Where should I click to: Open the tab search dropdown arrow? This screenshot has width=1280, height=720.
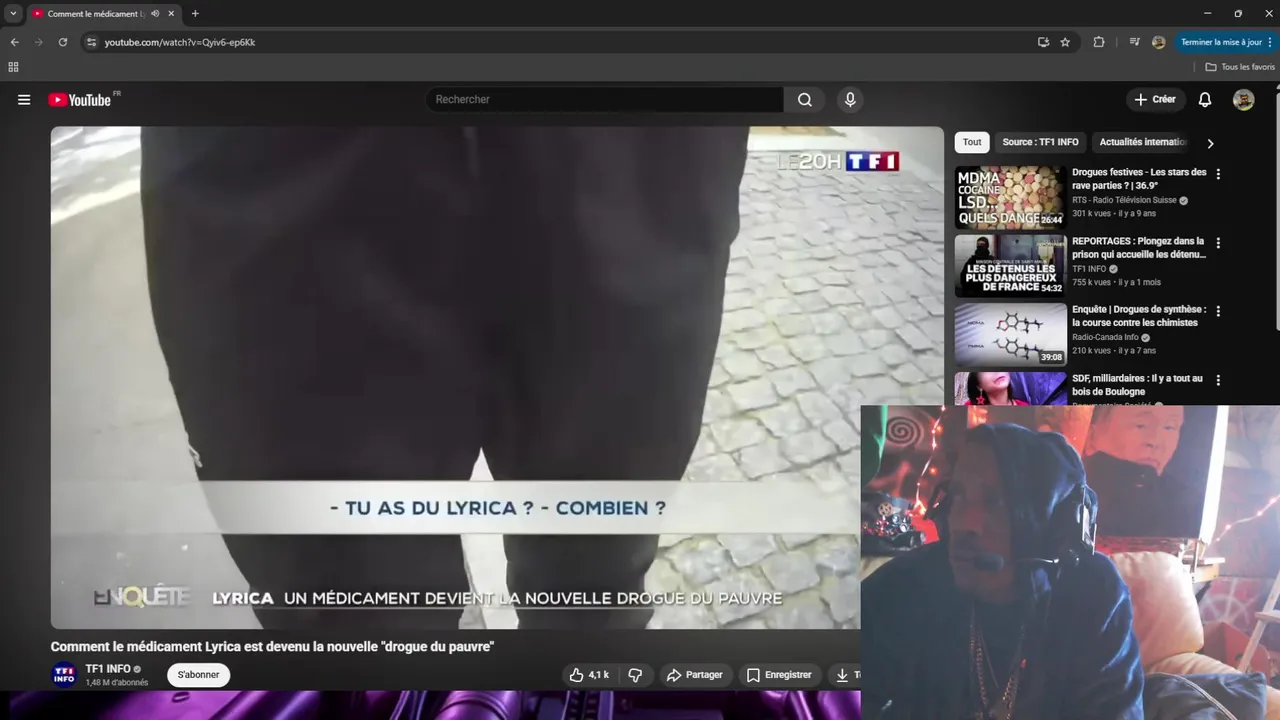click(13, 14)
